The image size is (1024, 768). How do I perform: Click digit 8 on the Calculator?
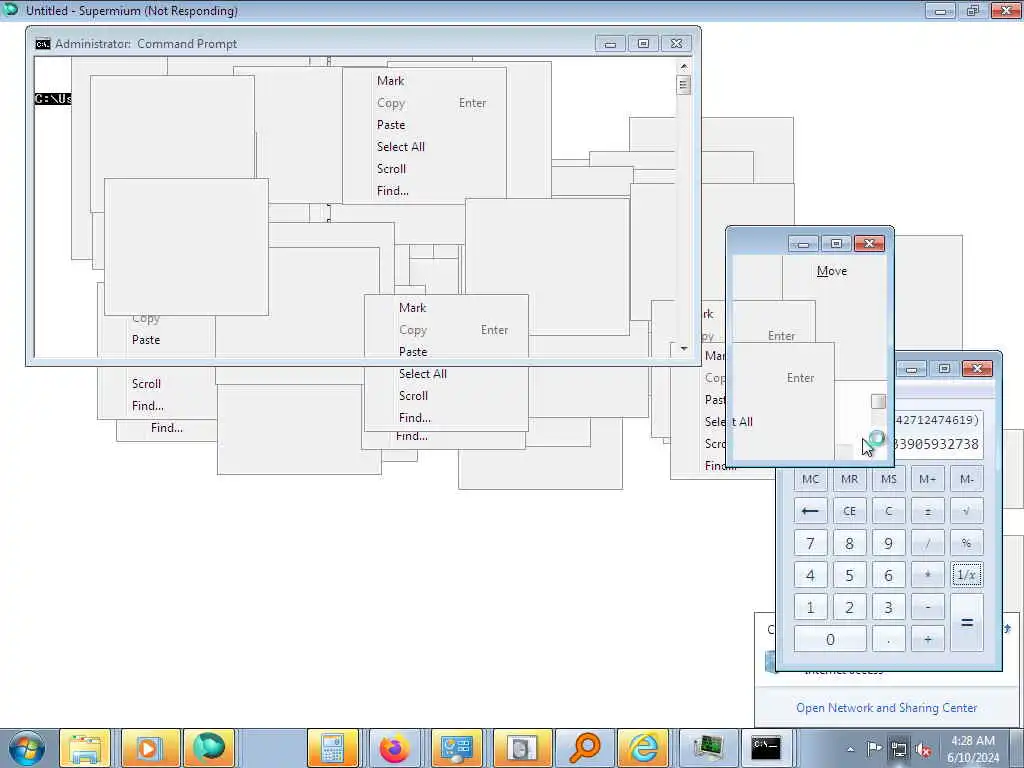pos(850,543)
